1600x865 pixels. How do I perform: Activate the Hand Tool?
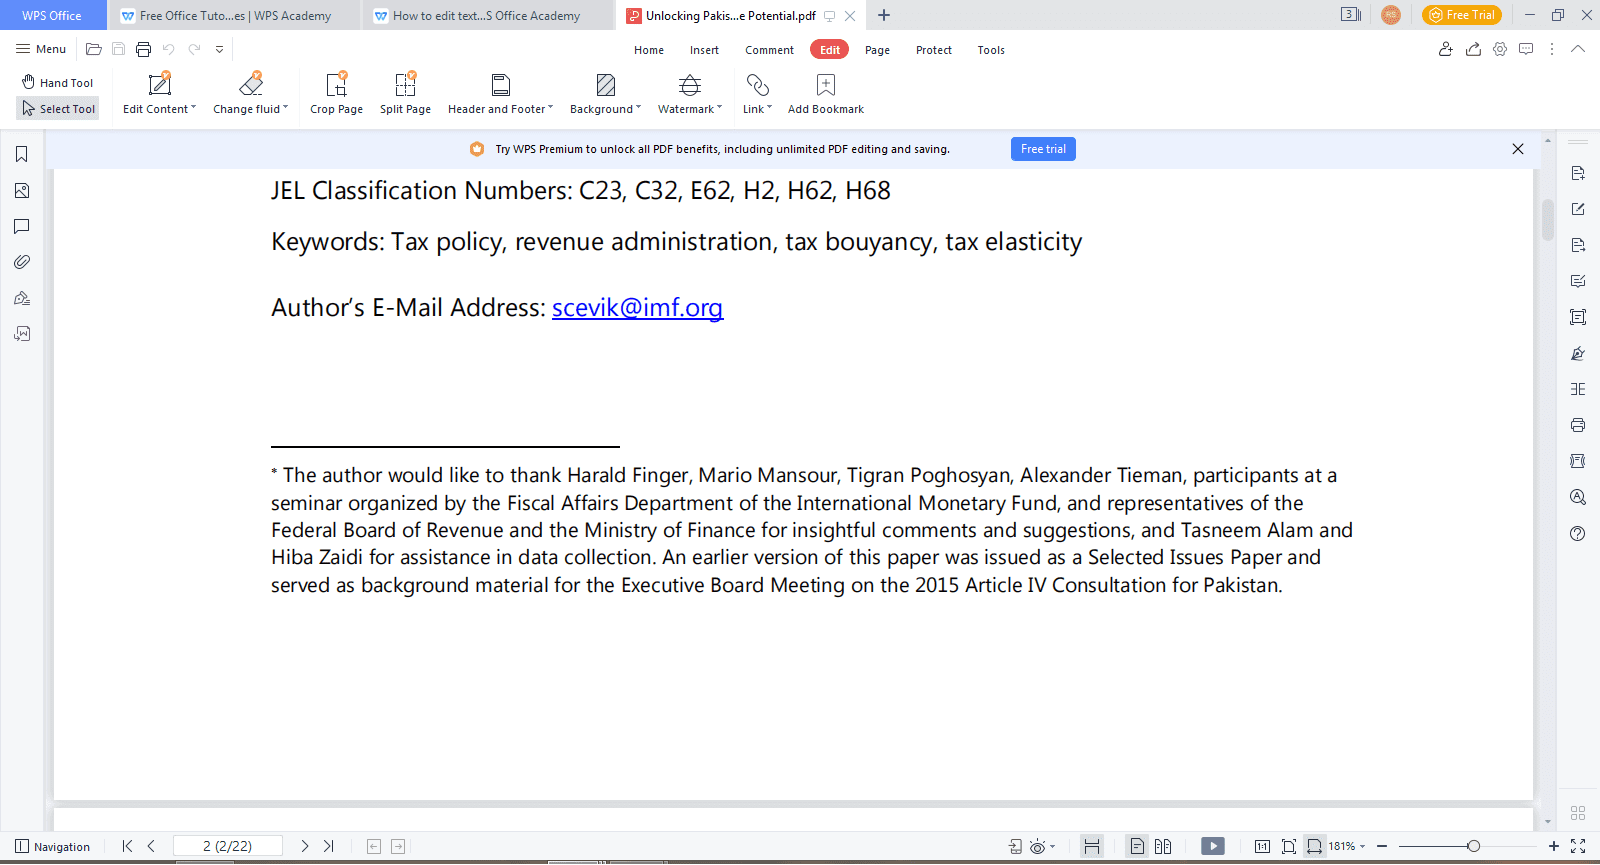point(58,83)
